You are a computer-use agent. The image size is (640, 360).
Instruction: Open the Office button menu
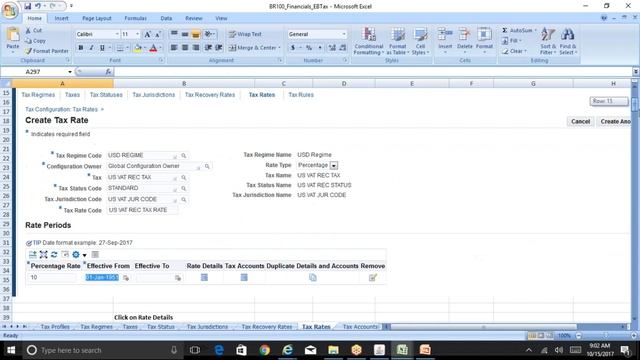[x=10, y=11]
